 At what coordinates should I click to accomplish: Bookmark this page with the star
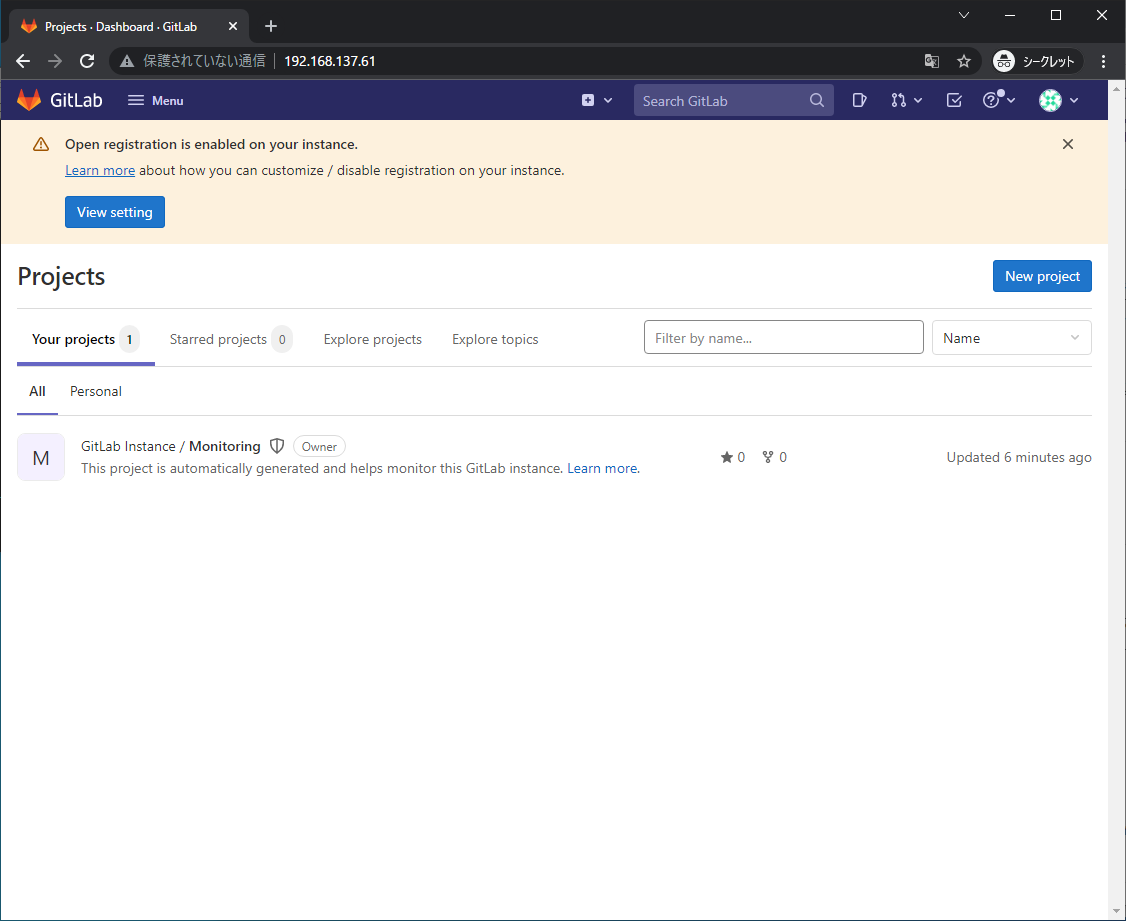click(964, 61)
